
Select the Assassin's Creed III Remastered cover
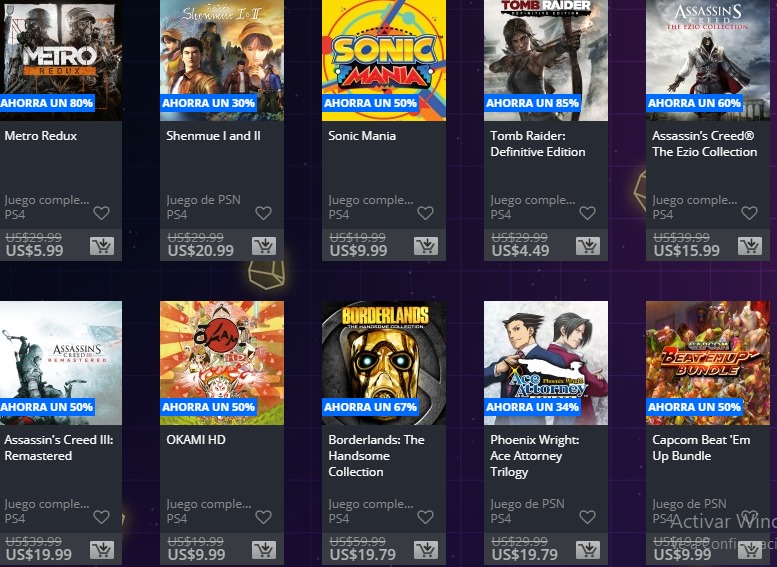pyautogui.click(x=61, y=363)
